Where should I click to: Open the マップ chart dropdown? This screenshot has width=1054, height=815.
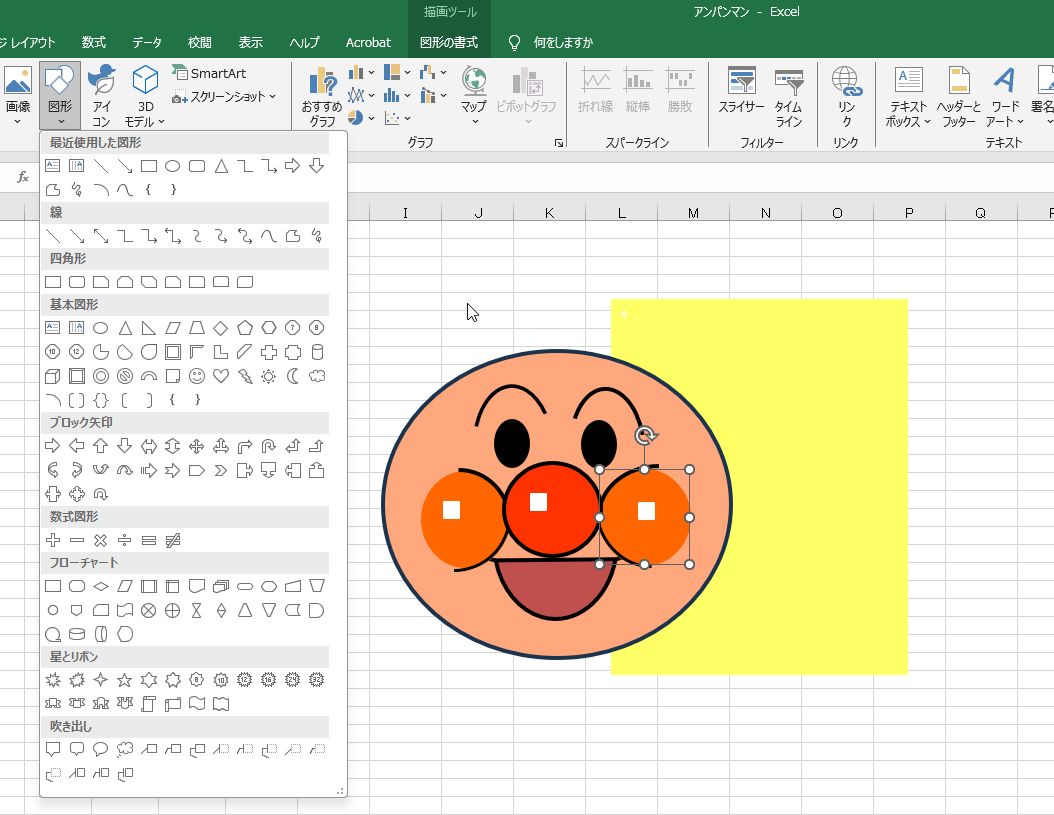coord(474,95)
